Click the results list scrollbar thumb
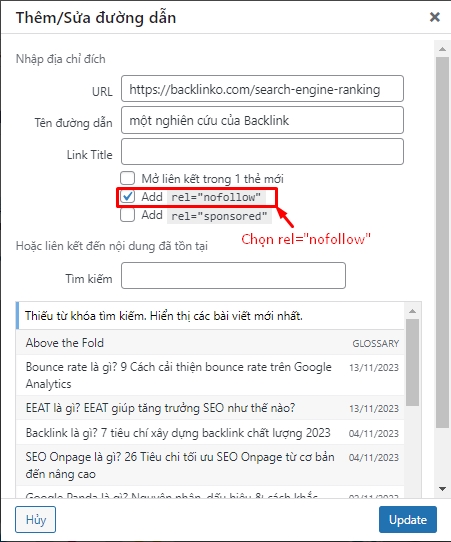Viewport: 451px width, 542px height. (x=412, y=362)
